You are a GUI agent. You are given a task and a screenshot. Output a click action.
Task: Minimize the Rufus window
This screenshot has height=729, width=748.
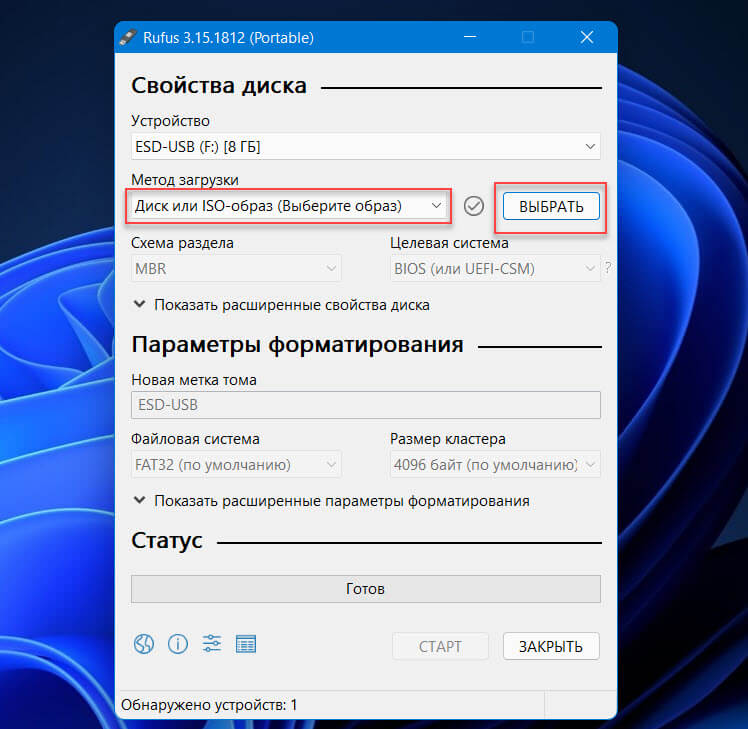click(x=470, y=37)
